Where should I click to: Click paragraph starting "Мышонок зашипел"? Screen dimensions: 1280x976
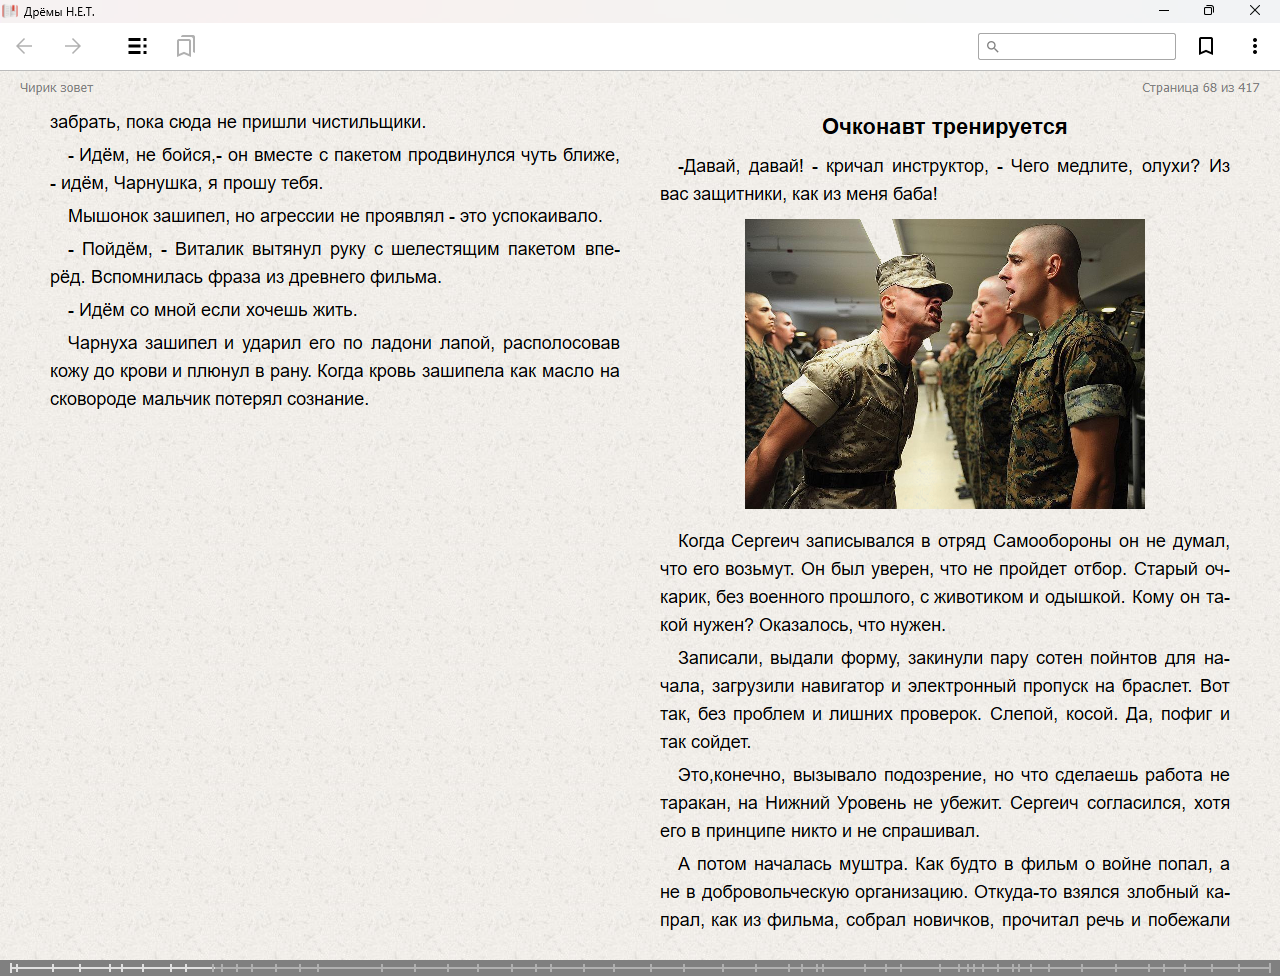335,216
